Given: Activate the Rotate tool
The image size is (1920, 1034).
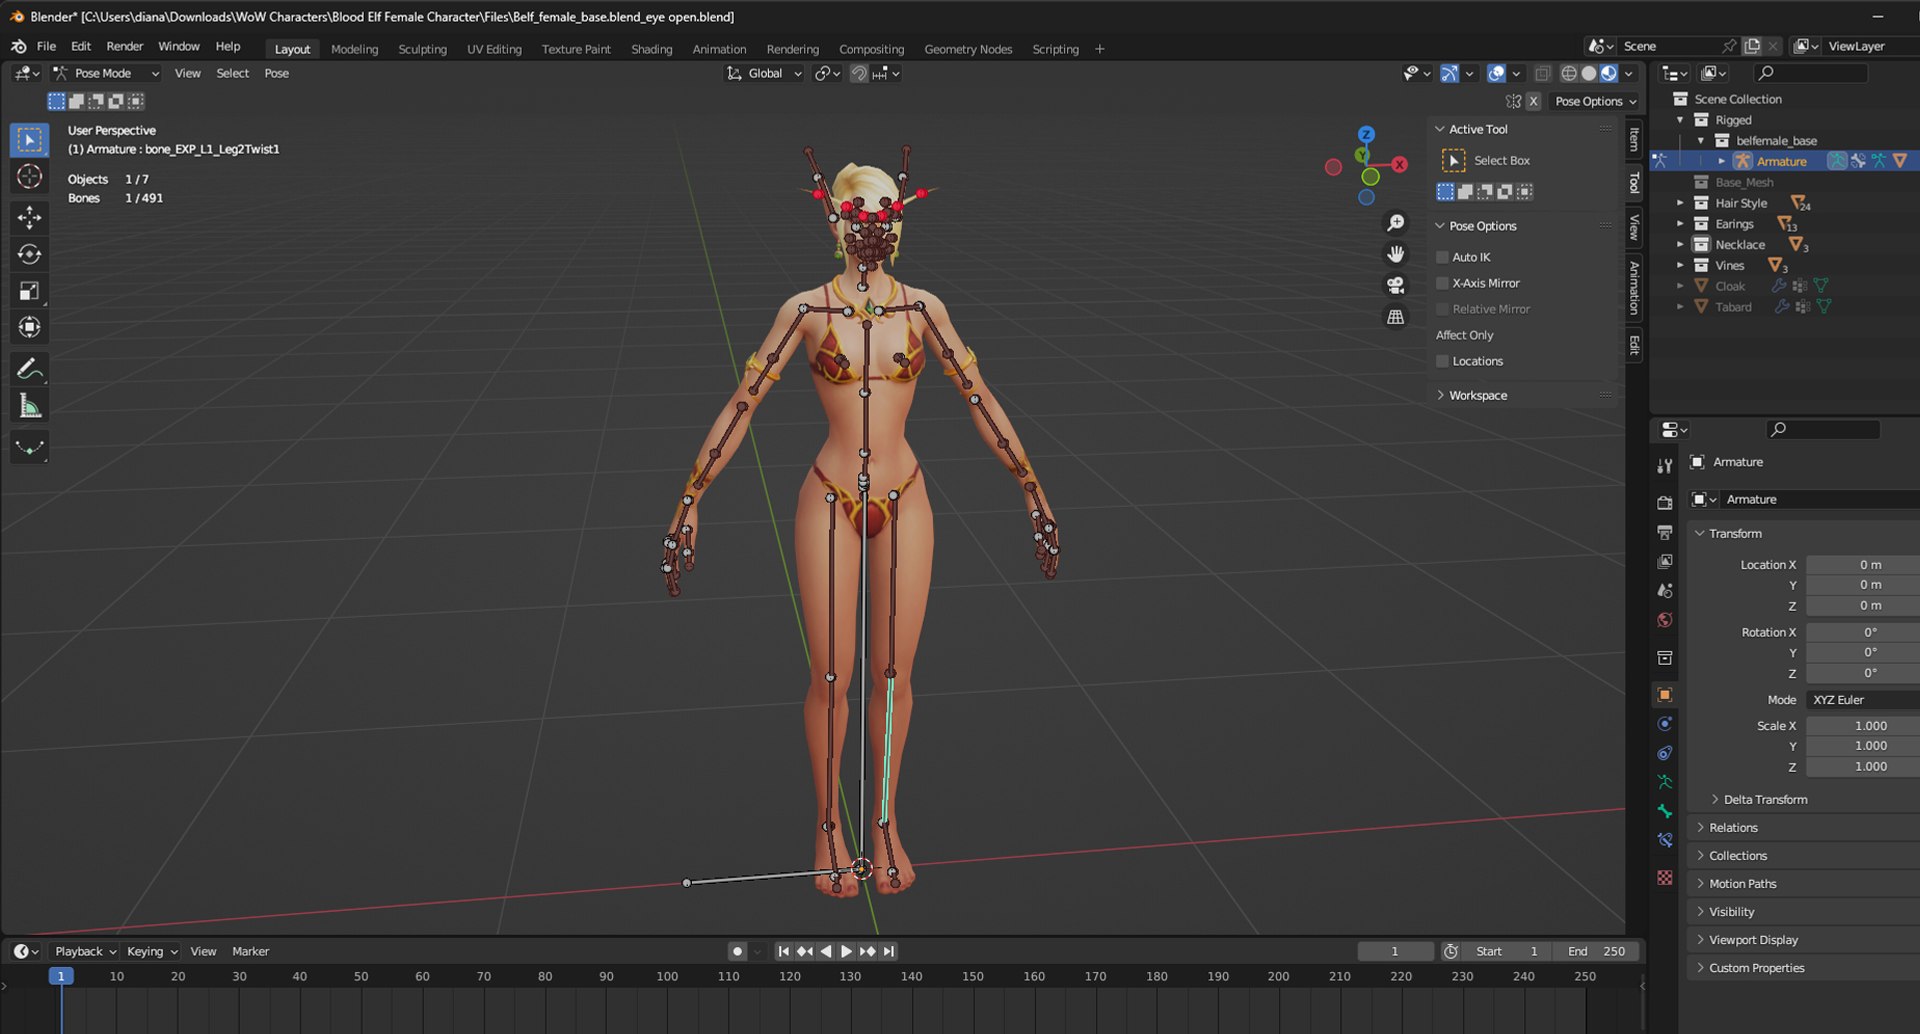Looking at the screenshot, I should [29, 254].
